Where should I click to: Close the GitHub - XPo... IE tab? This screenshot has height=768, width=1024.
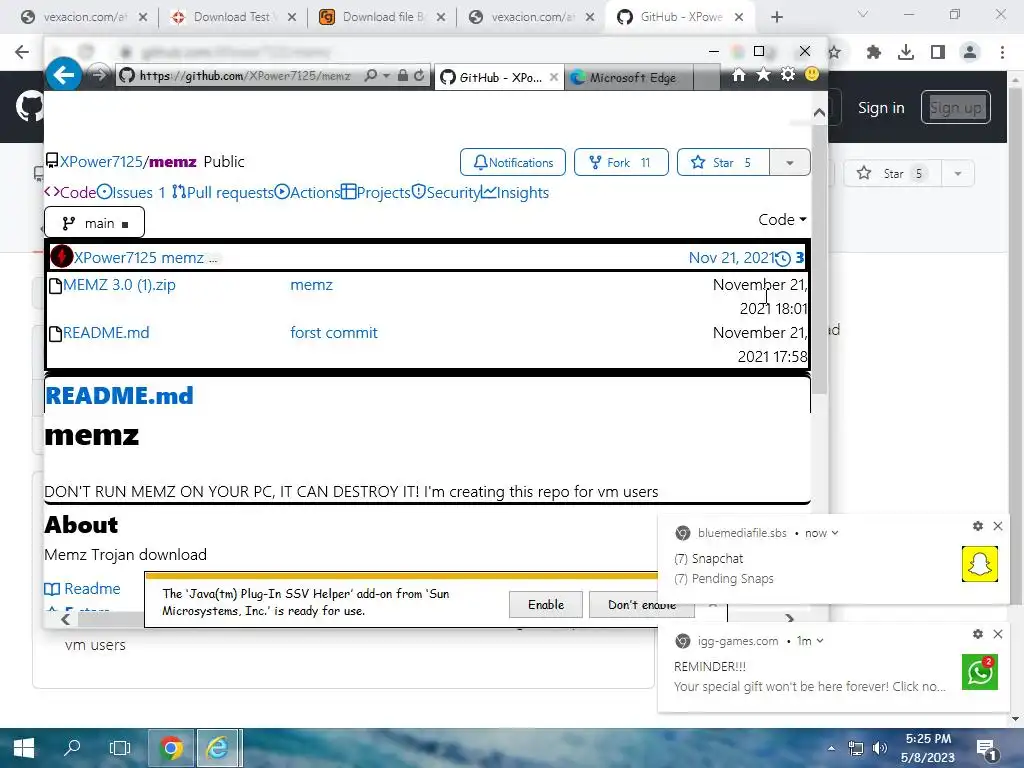pyautogui.click(x=554, y=77)
